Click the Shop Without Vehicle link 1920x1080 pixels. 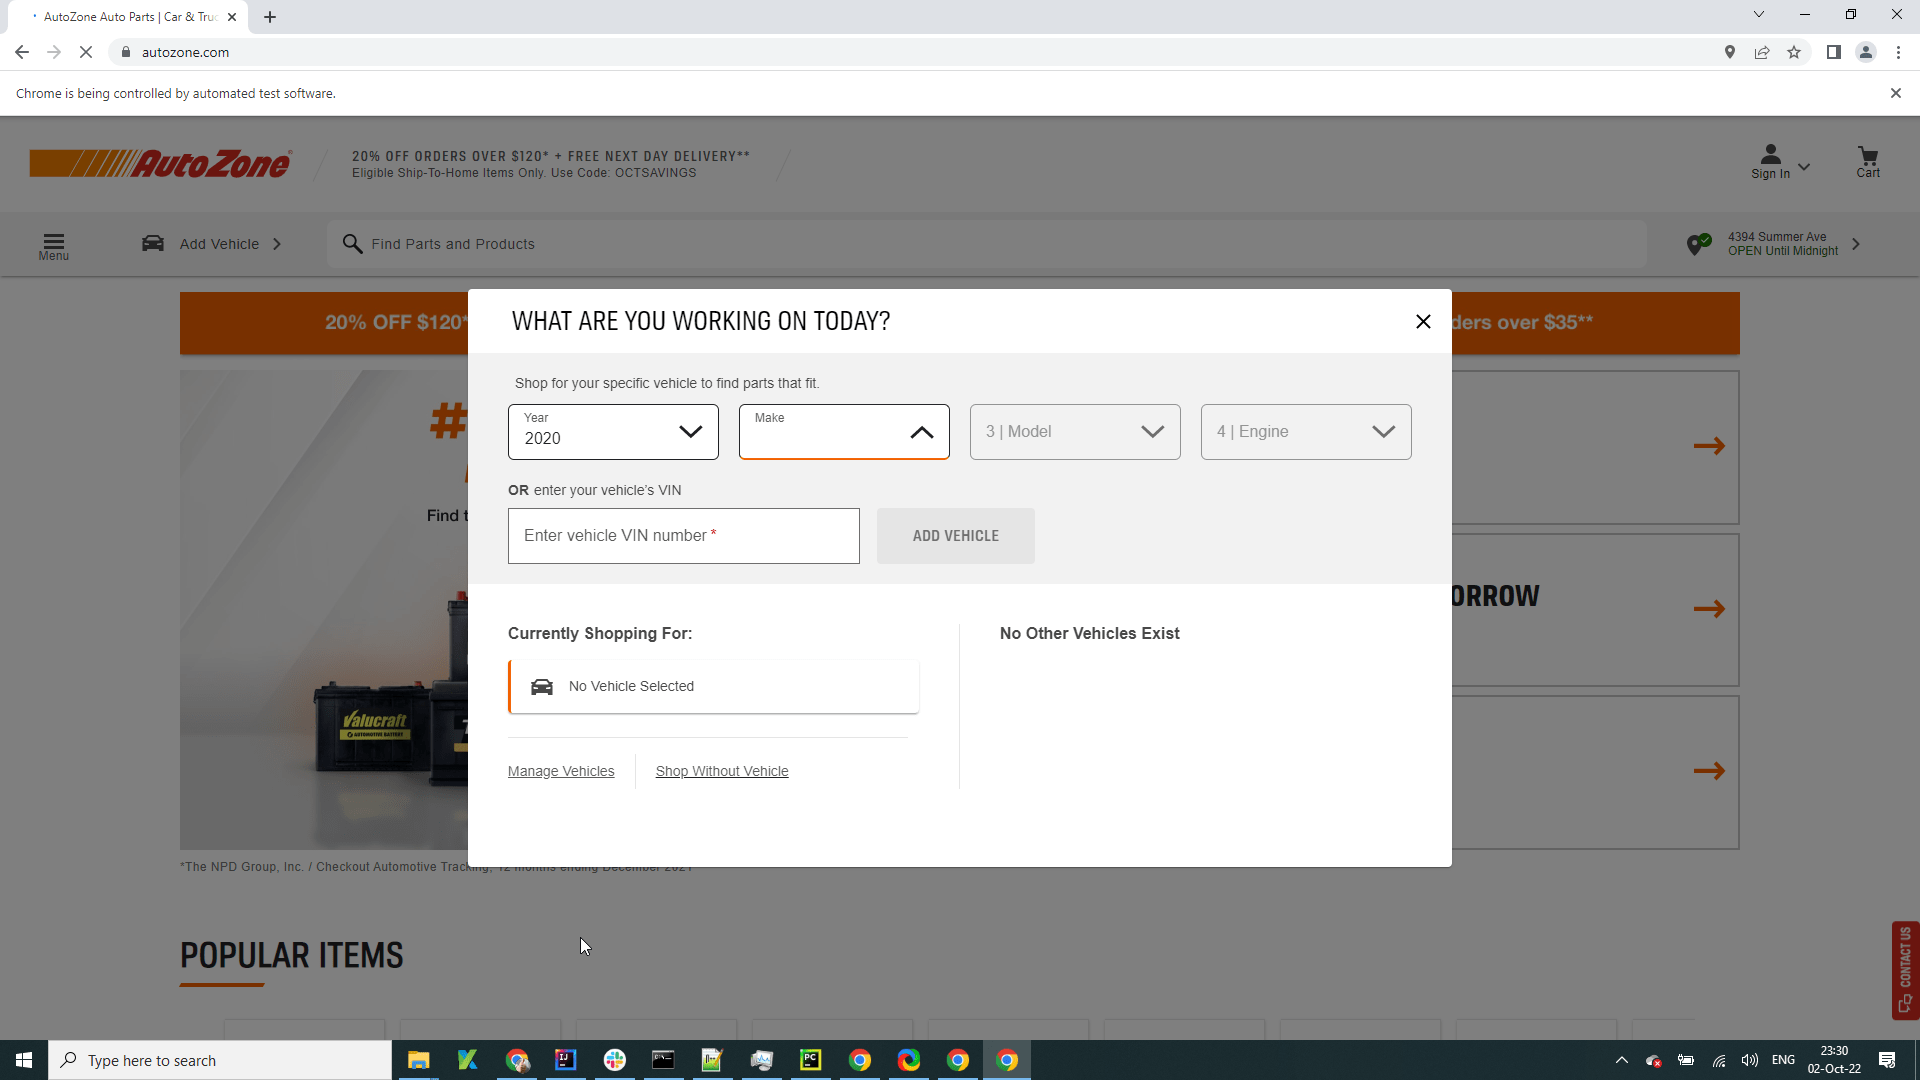point(722,771)
